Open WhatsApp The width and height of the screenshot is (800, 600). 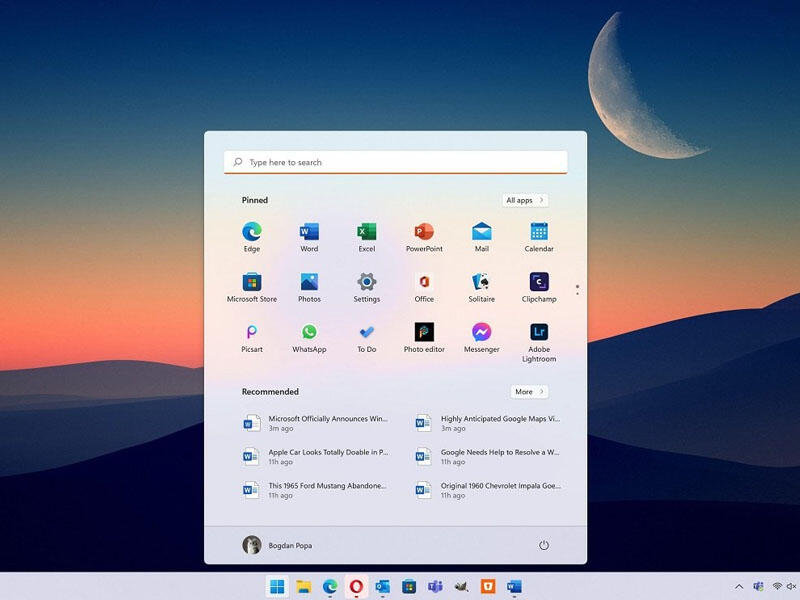(x=309, y=338)
